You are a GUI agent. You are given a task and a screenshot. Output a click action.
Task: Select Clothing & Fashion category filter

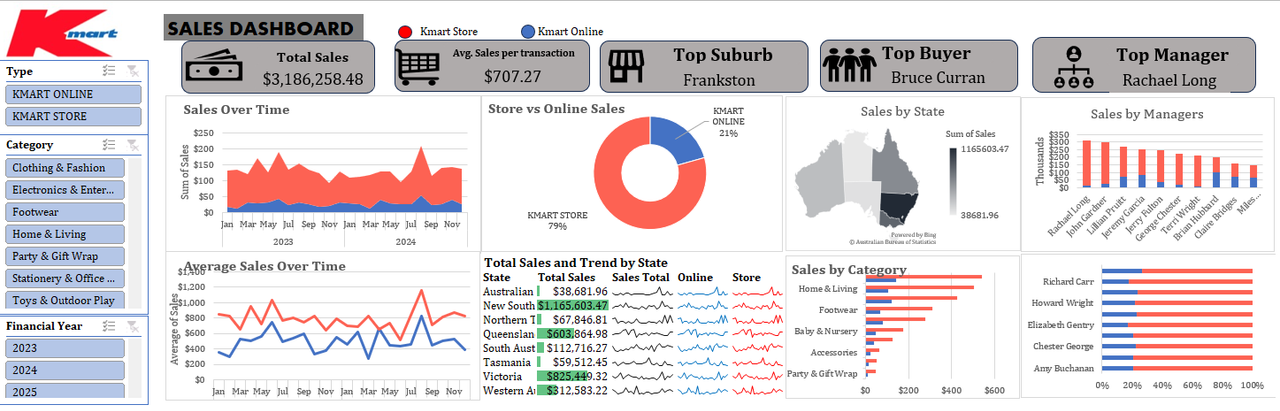pyautogui.click(x=65, y=168)
